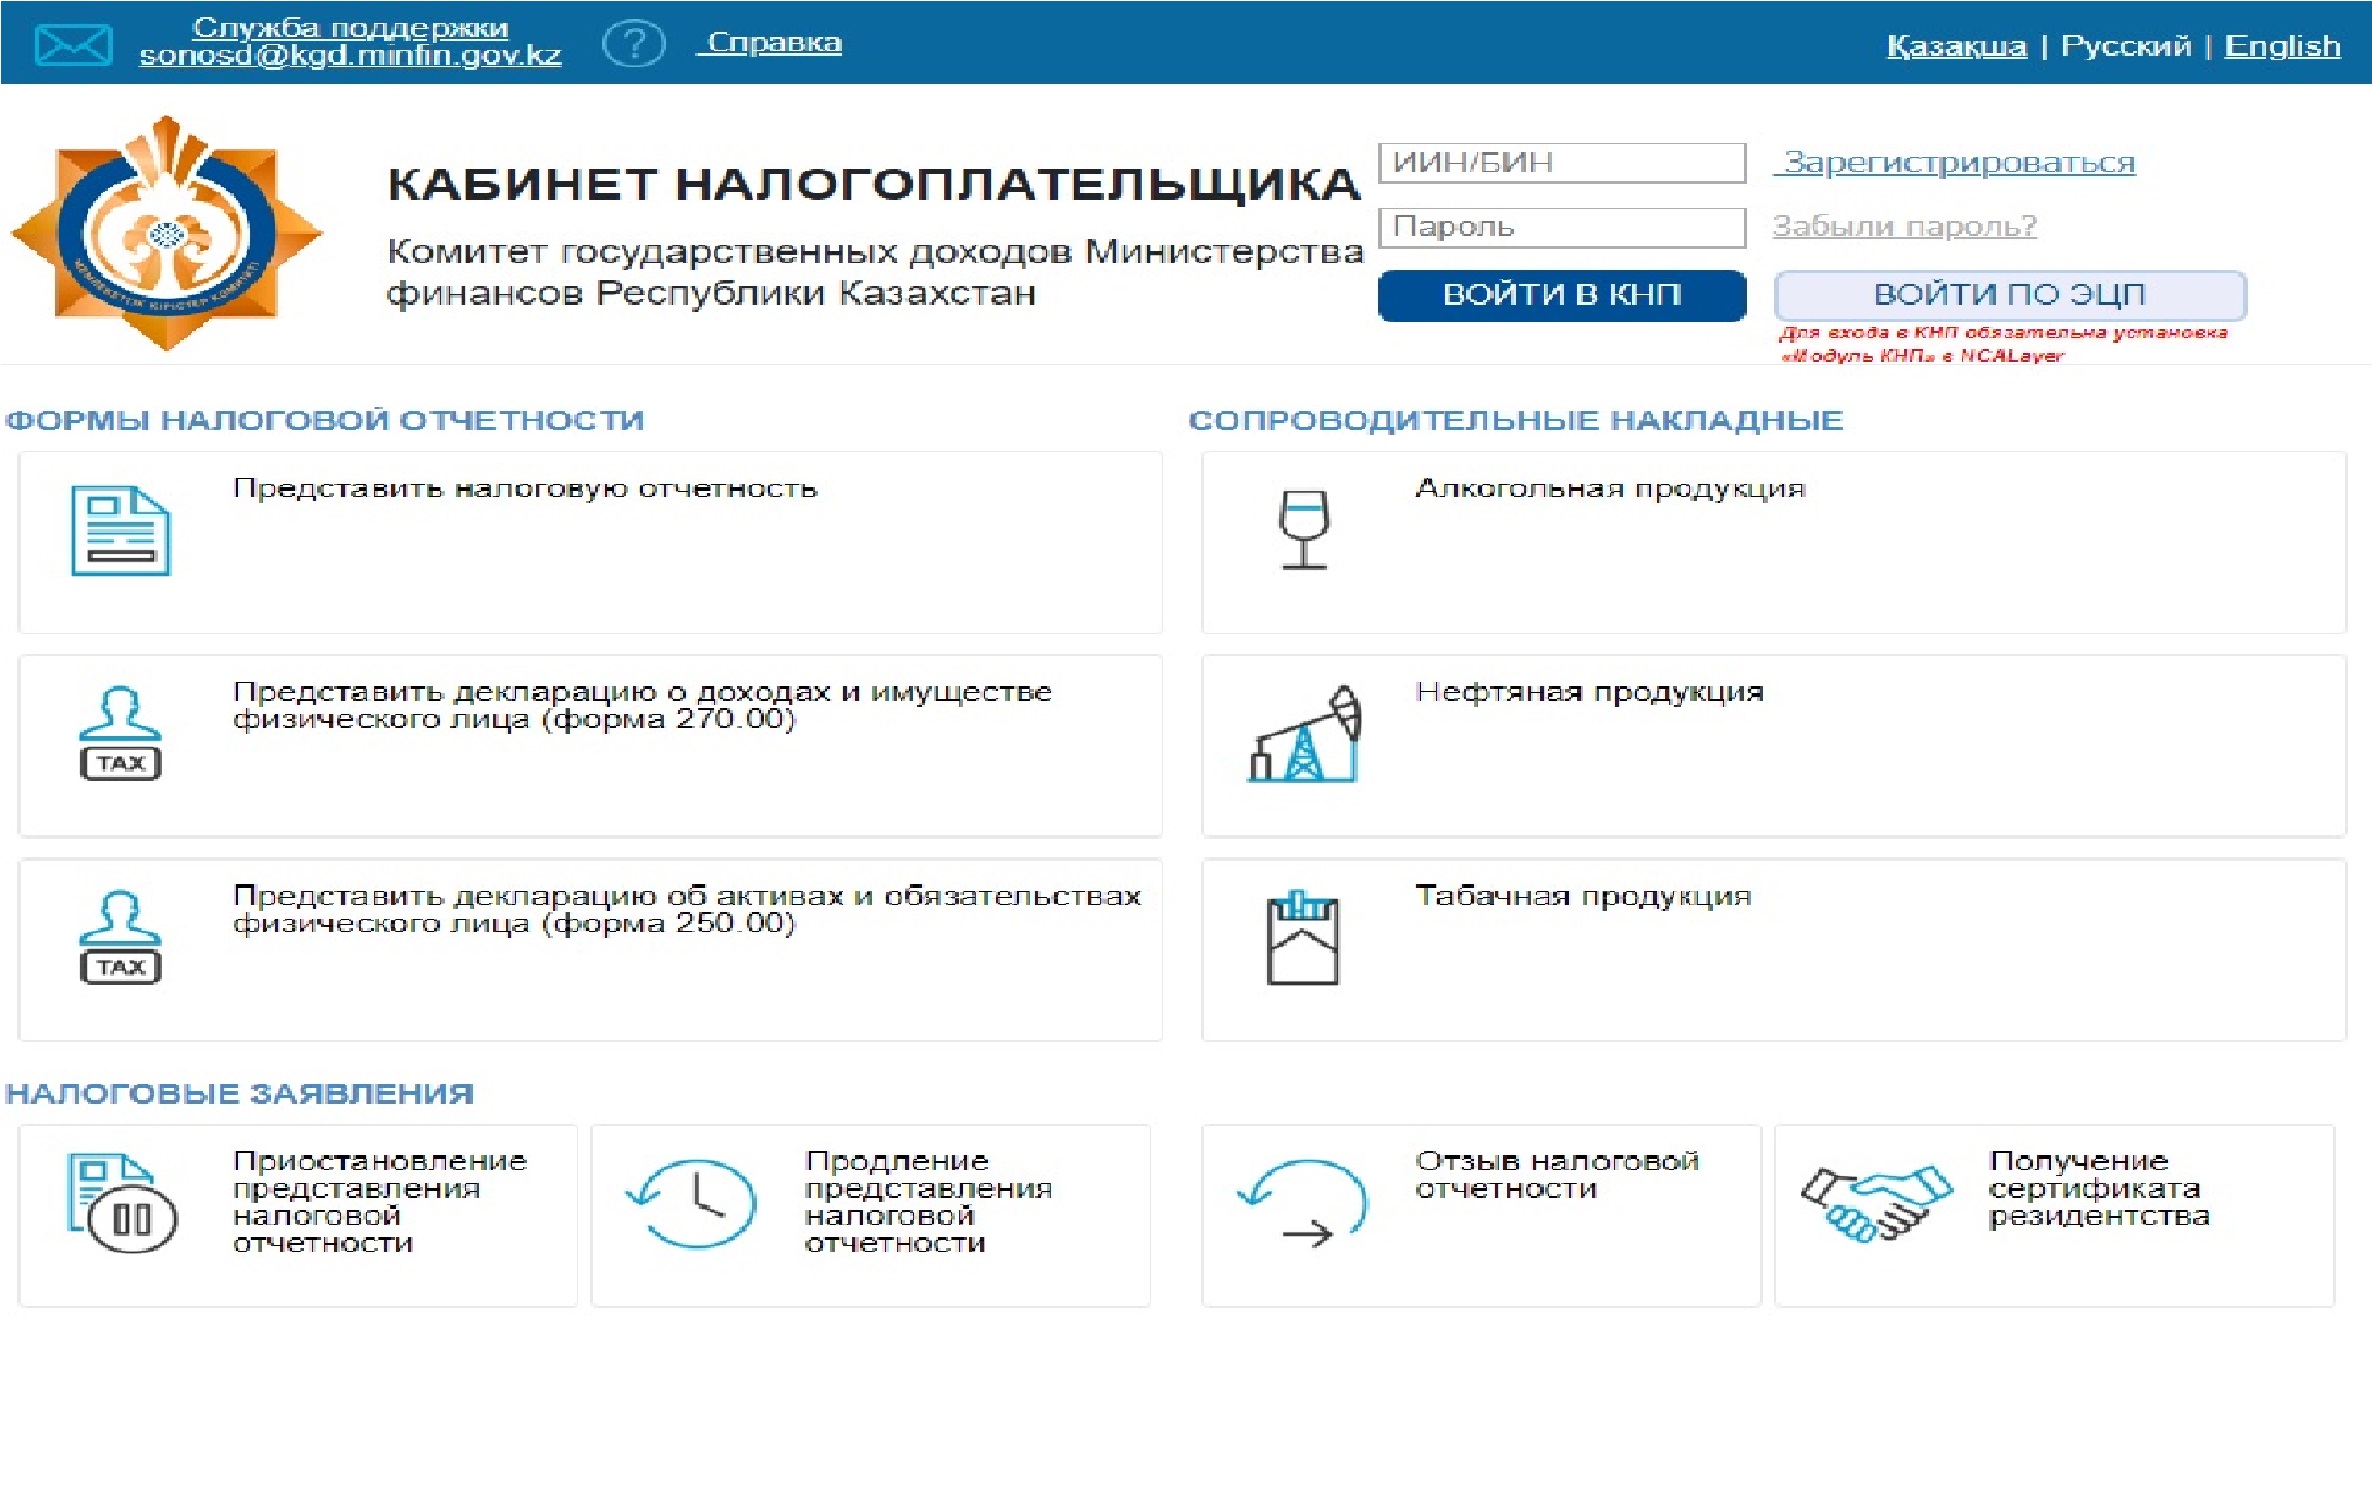Focus the Пароль password field
Screen dimensions: 2372x1492
pos(1562,227)
